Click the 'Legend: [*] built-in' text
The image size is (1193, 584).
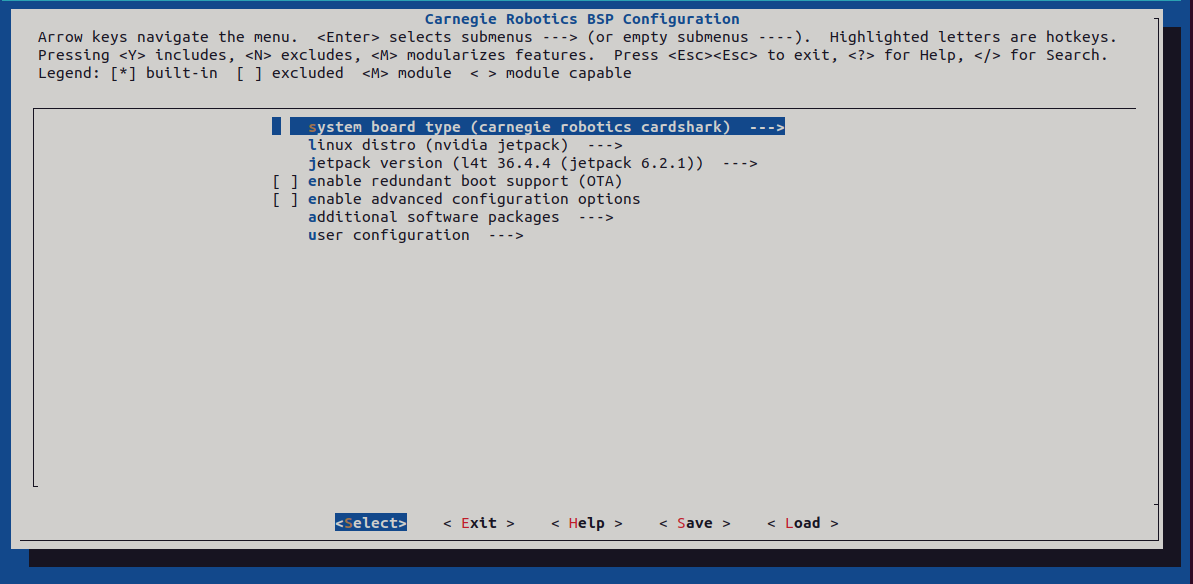coord(128,74)
